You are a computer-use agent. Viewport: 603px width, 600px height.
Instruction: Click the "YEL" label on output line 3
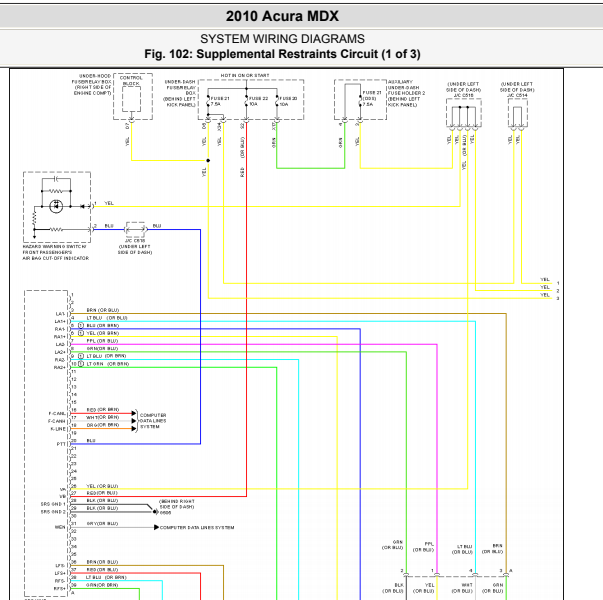pos(545,295)
